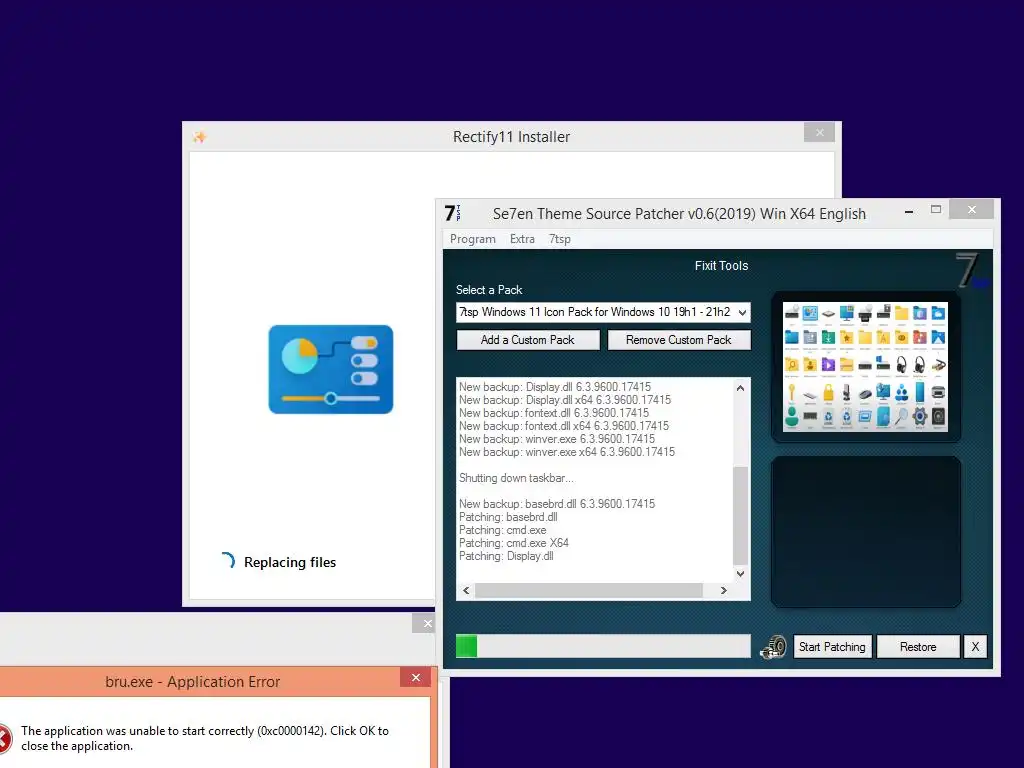Click the Rectify11 Installer close button

coord(820,133)
